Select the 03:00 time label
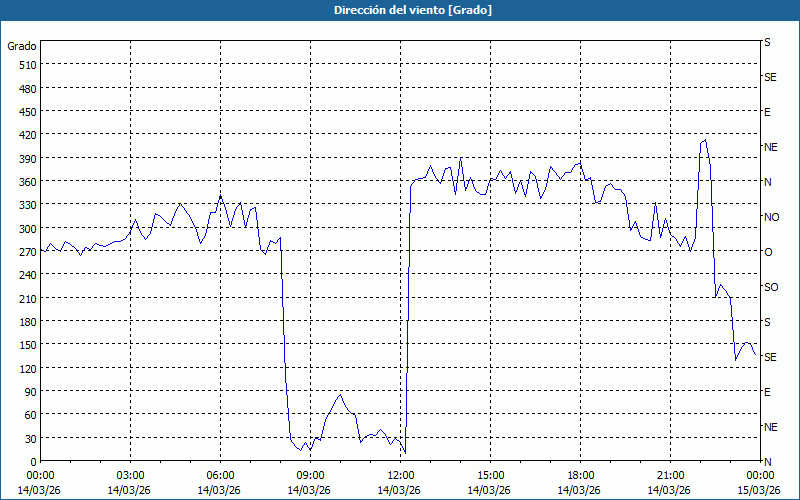Viewport: 800px width, 500px height. point(131,475)
